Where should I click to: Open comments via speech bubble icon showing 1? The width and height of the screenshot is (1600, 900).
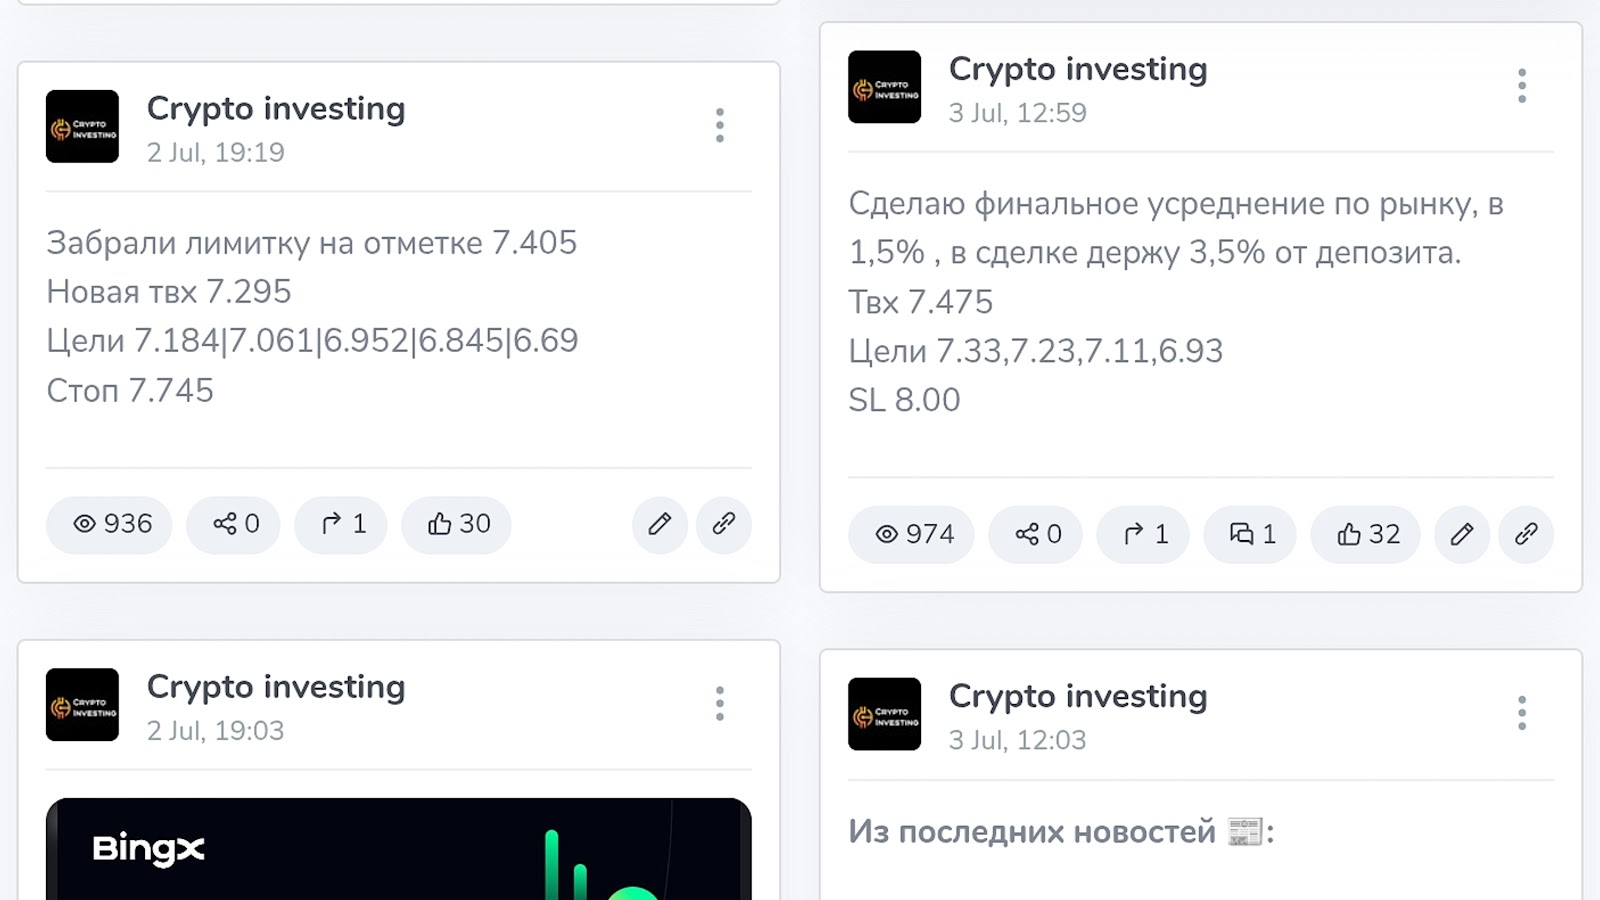tap(1249, 534)
